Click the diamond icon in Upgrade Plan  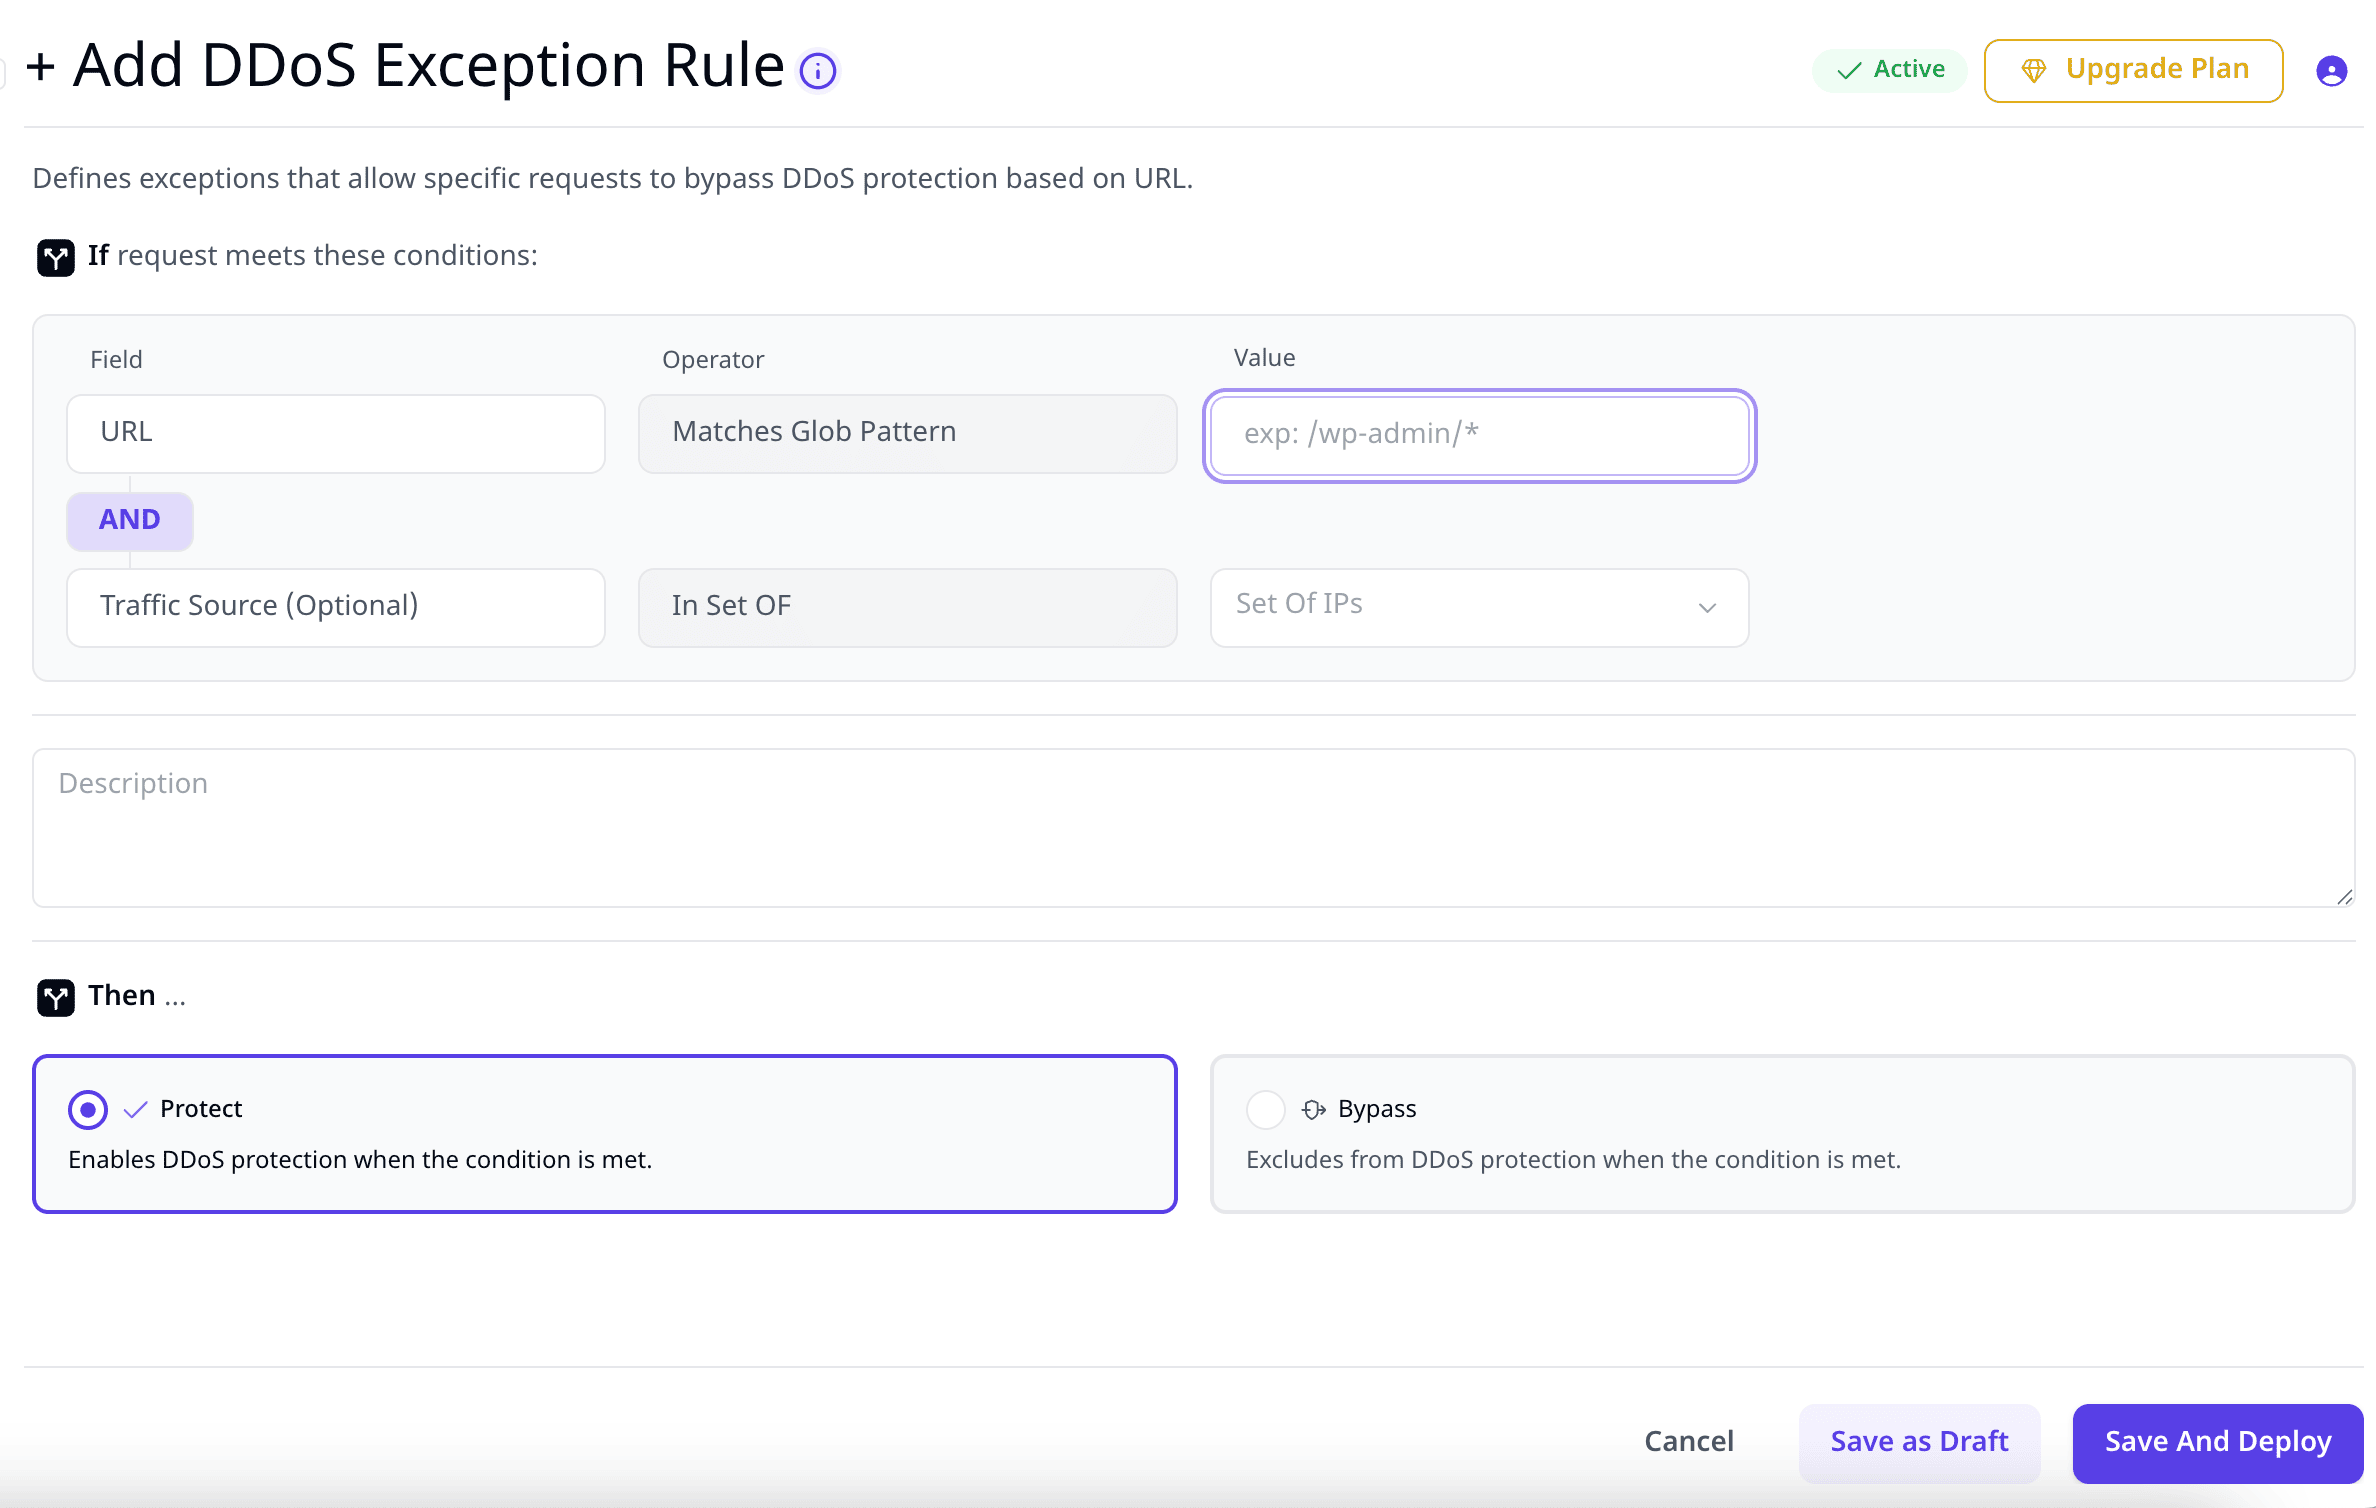coord(2034,70)
